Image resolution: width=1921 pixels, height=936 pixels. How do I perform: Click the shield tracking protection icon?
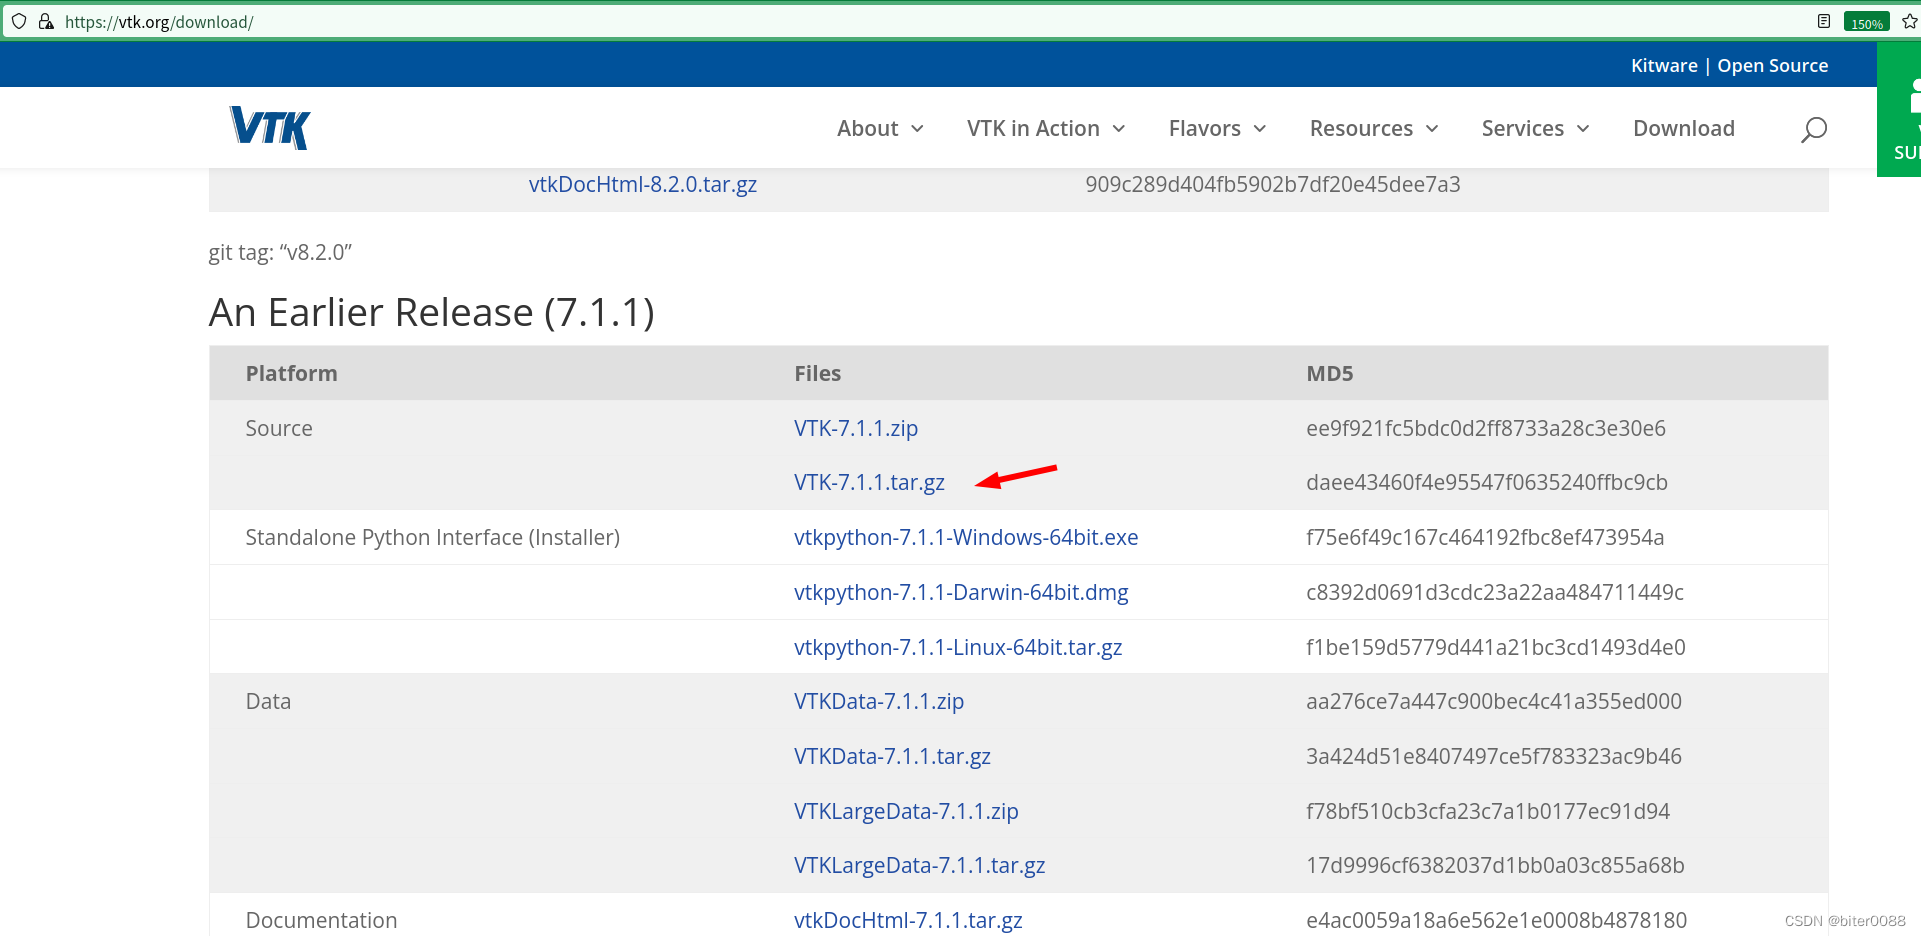click(19, 21)
